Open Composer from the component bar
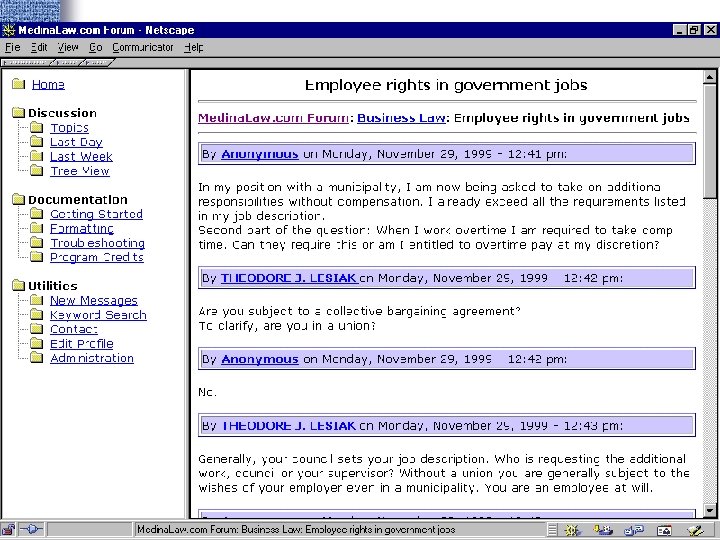Viewport: 720px width, 540px height. [696, 530]
